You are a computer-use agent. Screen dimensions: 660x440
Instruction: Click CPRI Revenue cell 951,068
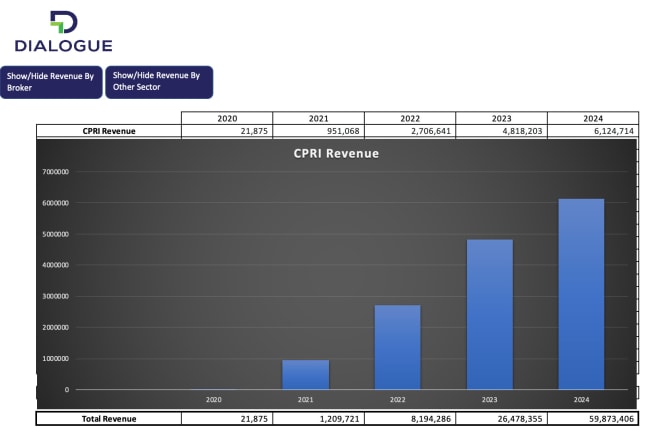click(x=319, y=131)
